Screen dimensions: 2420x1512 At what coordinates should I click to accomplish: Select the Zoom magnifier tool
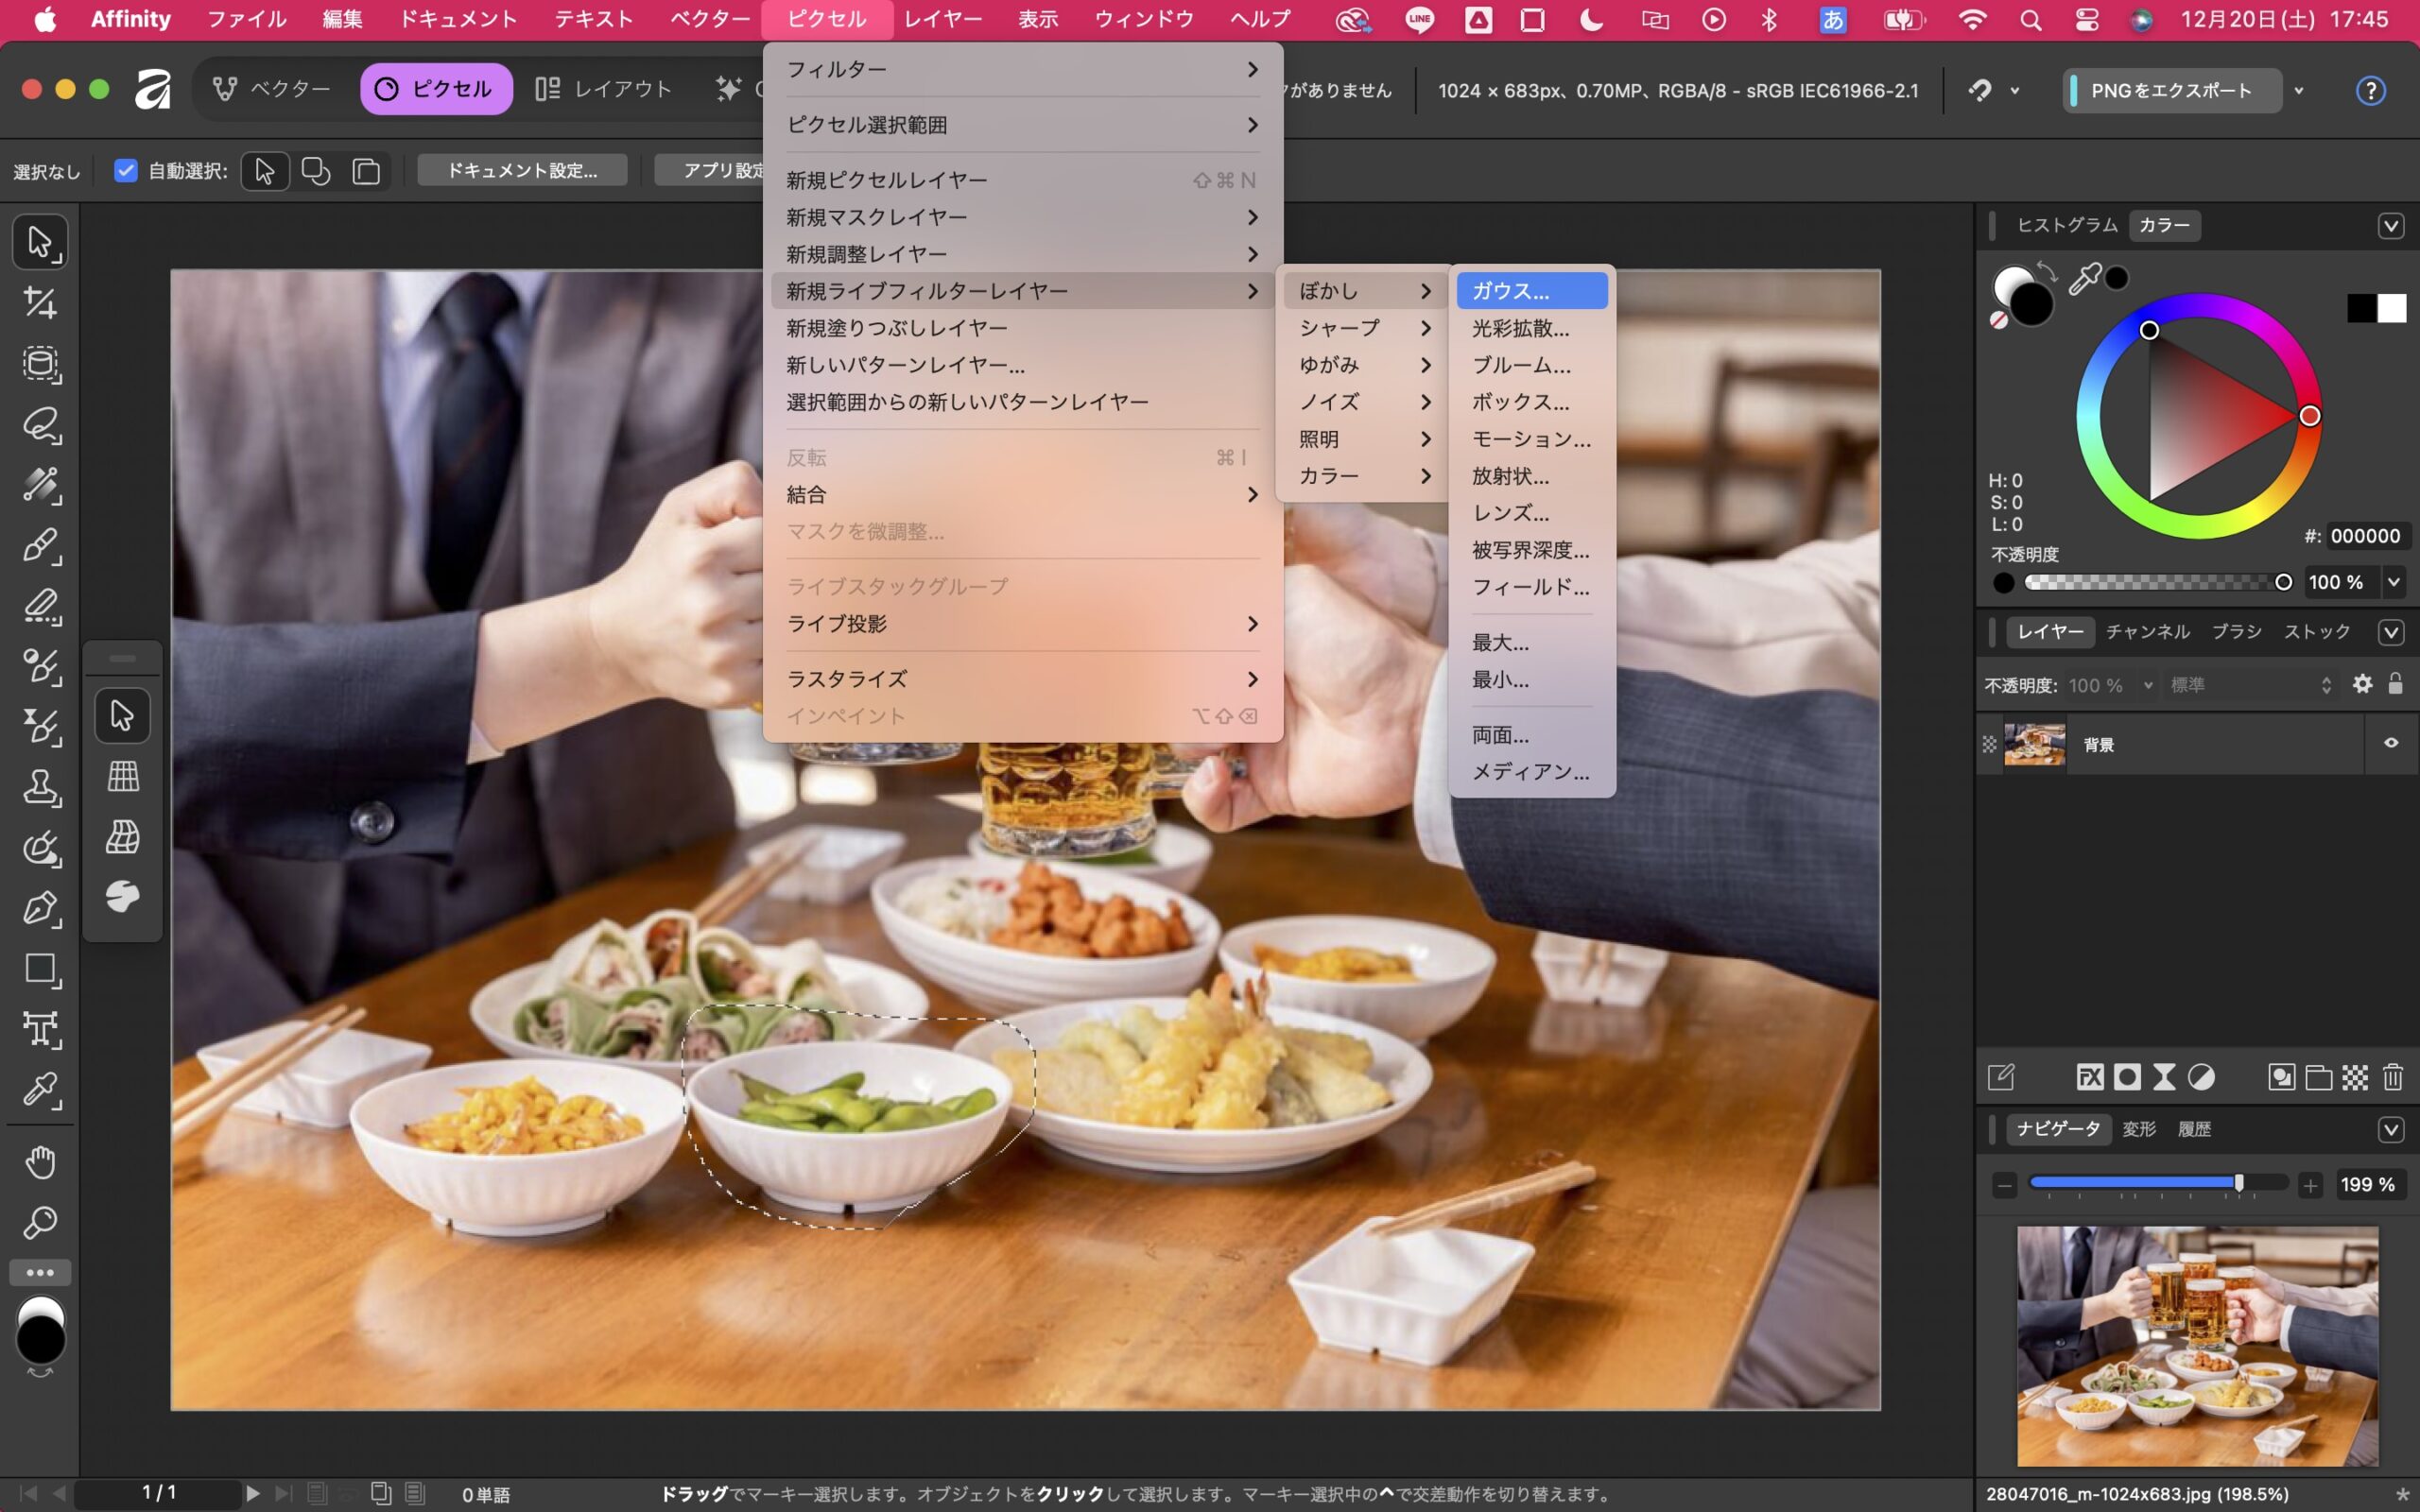40,1222
